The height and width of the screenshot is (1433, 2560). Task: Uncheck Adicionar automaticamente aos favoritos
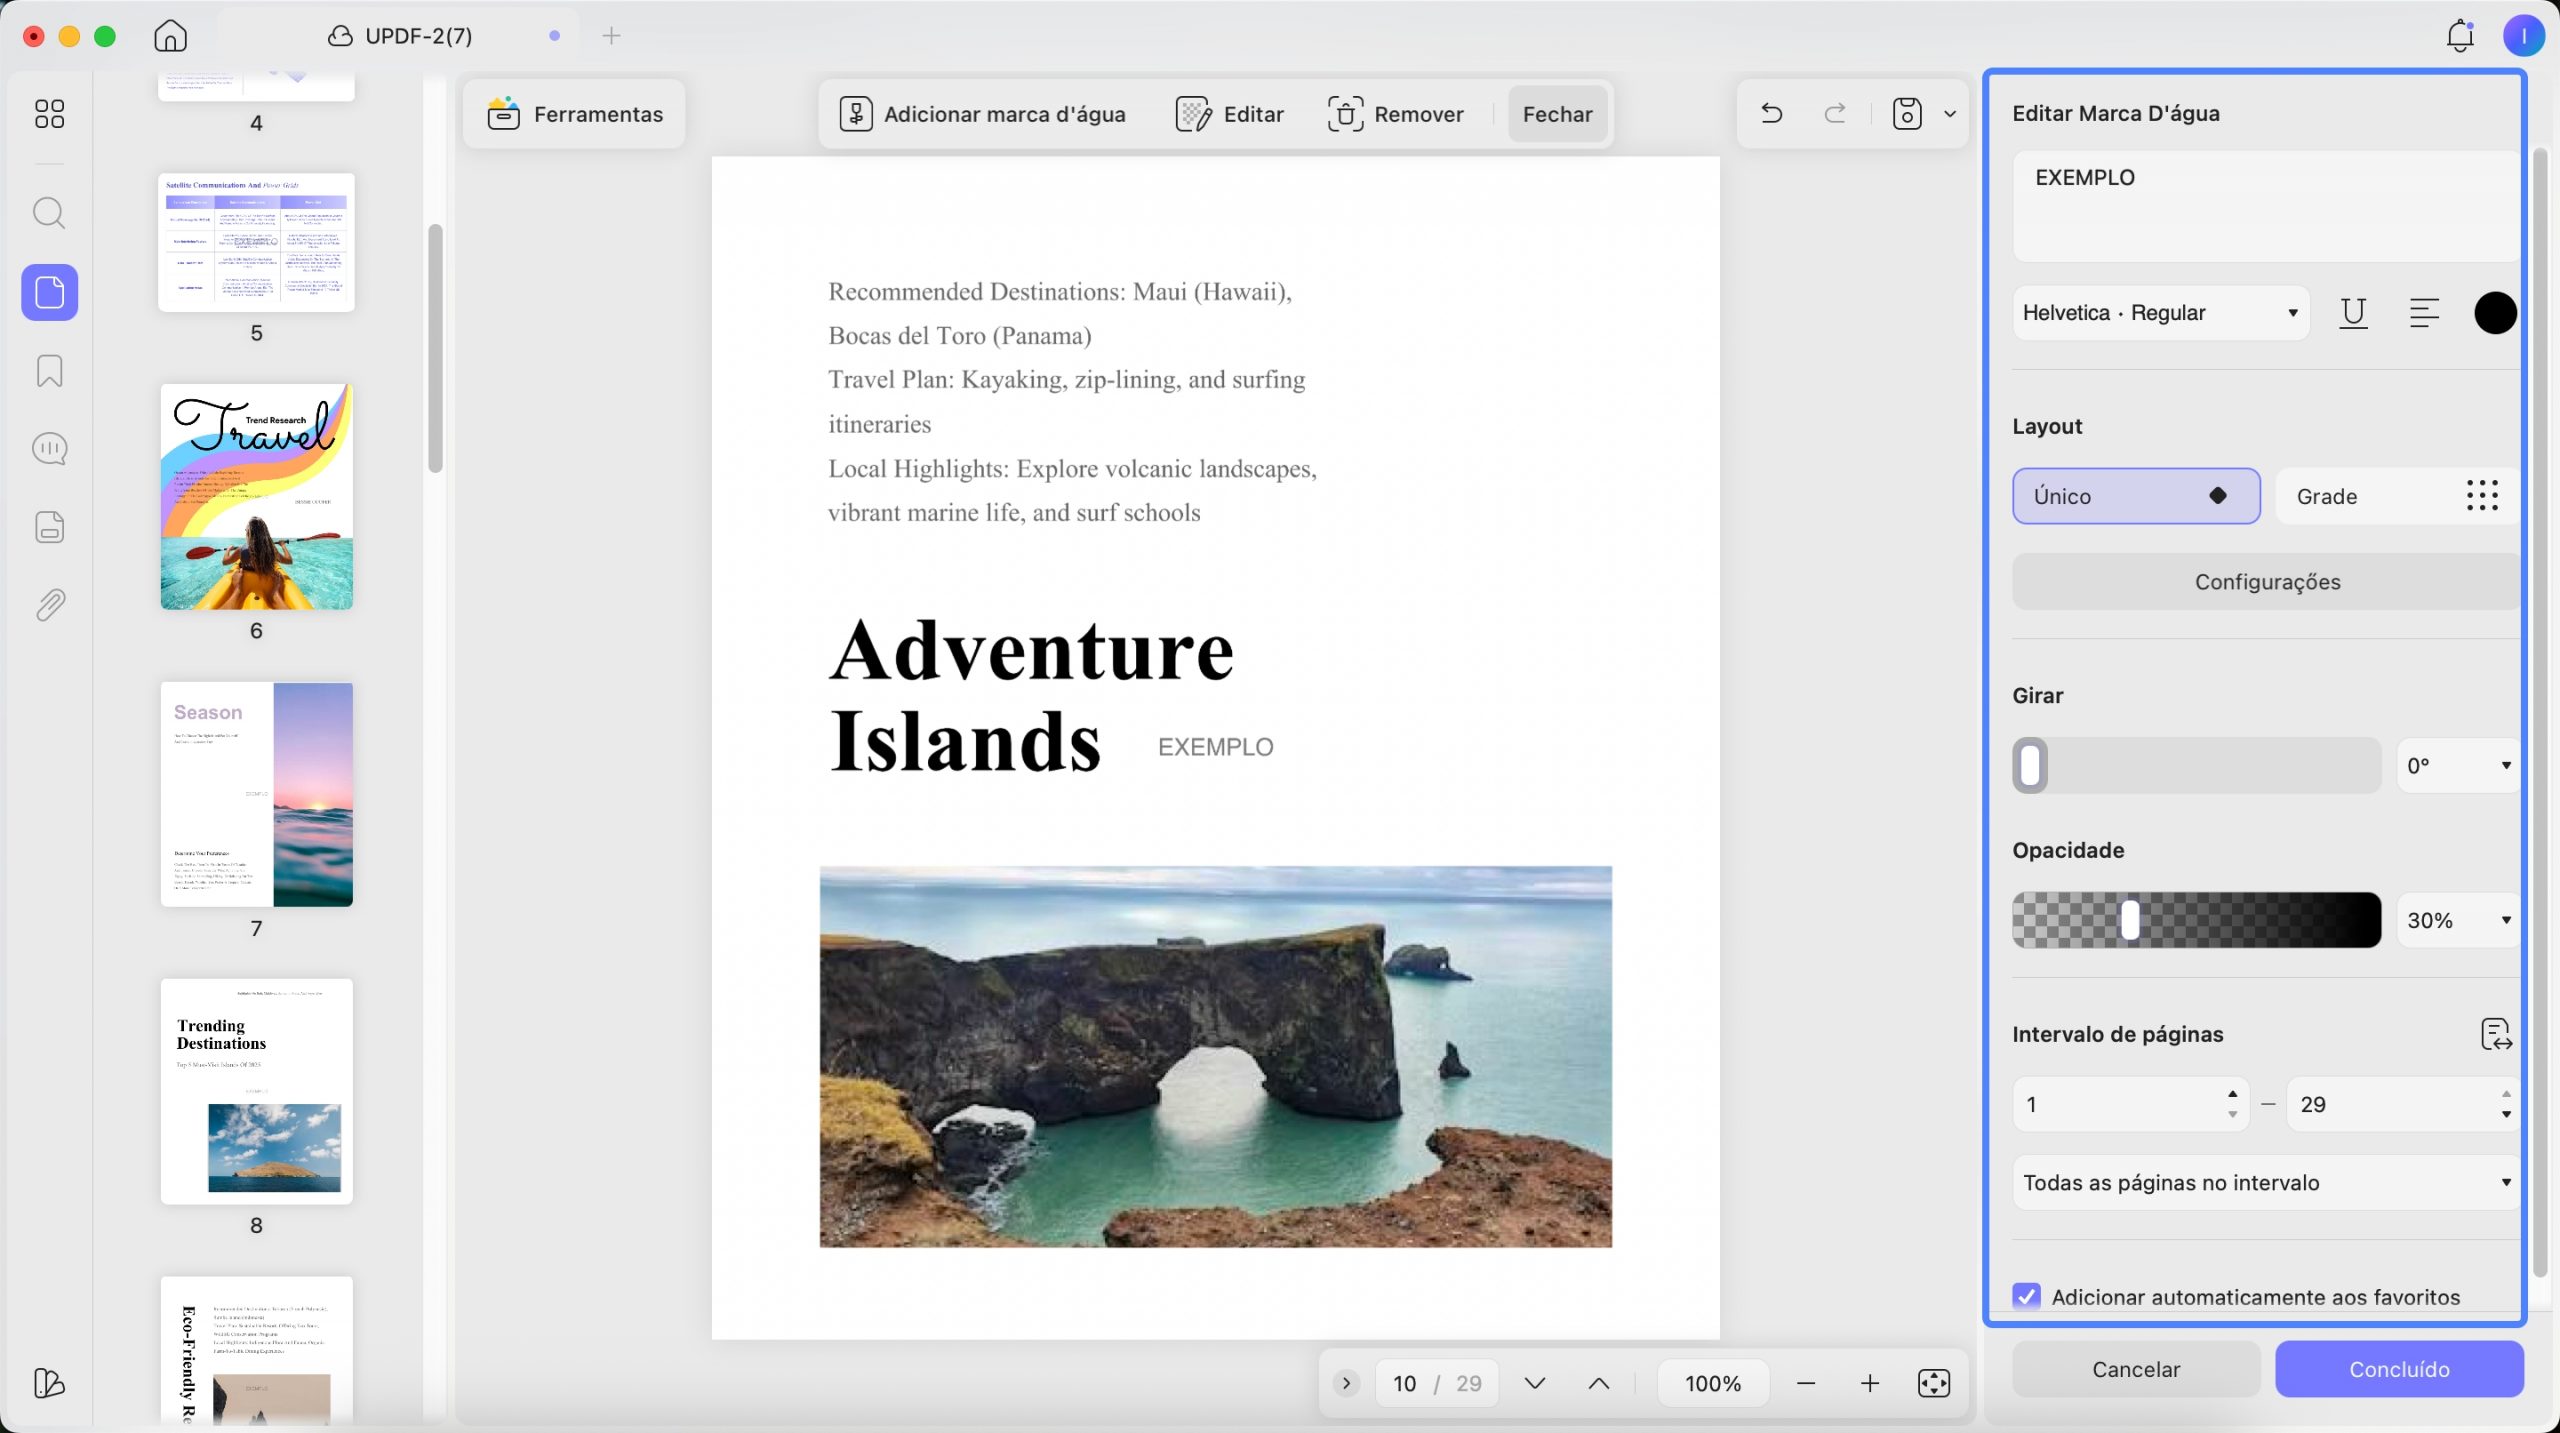(x=2027, y=1296)
